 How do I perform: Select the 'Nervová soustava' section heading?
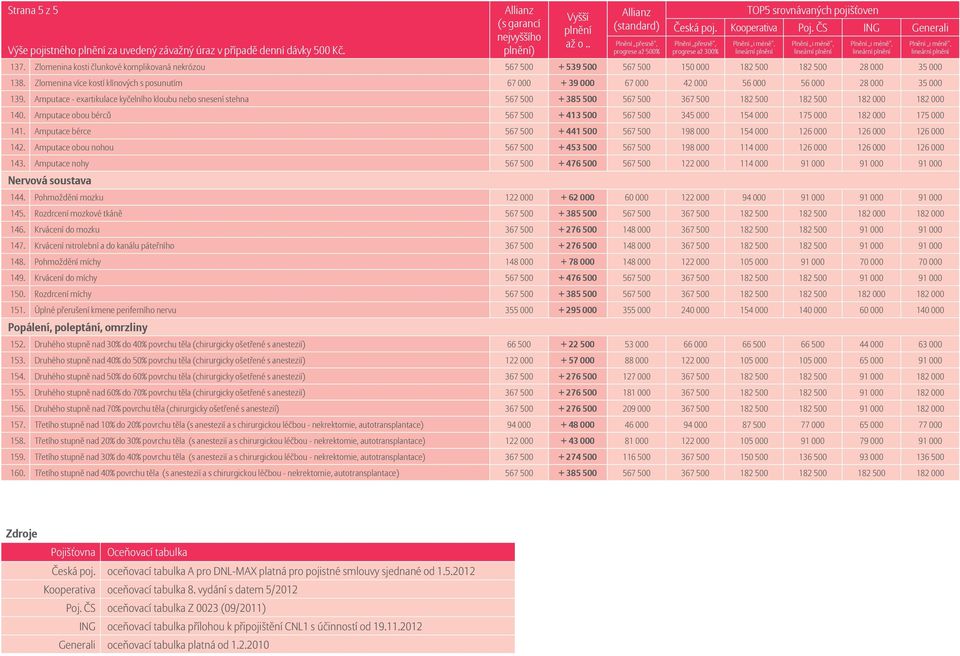pyautogui.click(x=49, y=180)
